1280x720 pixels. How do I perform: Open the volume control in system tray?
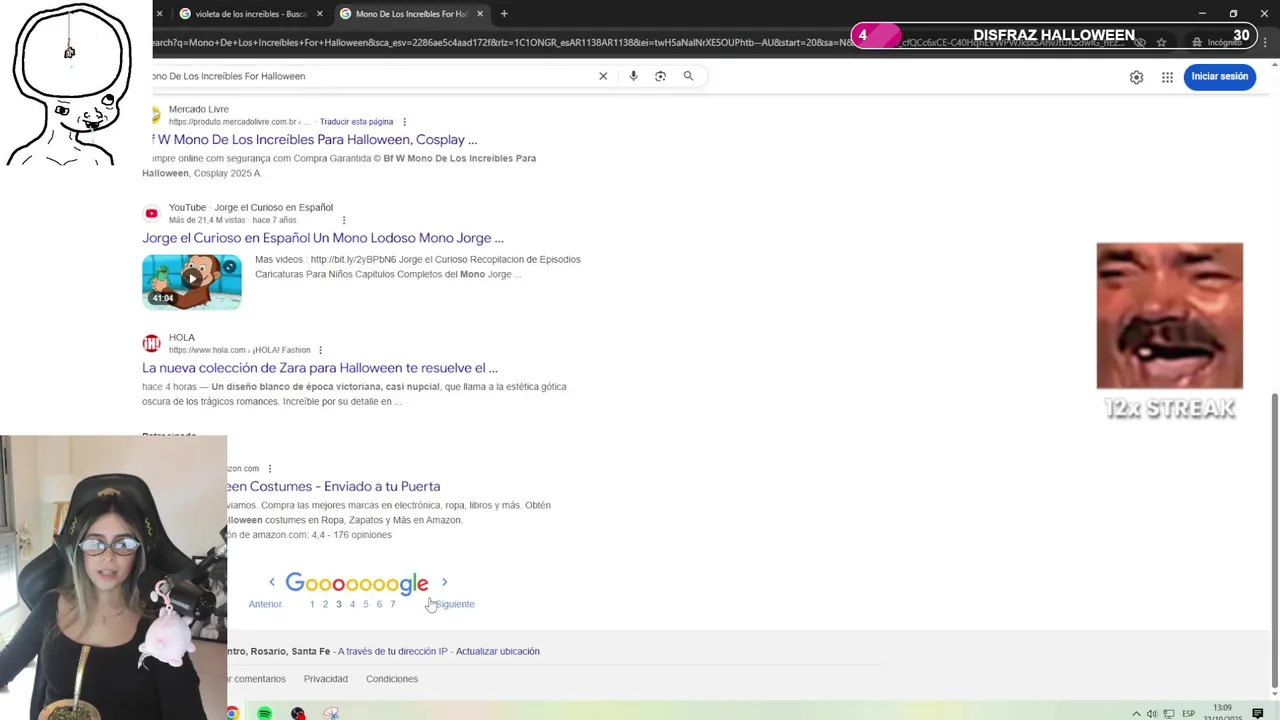coord(1152,713)
